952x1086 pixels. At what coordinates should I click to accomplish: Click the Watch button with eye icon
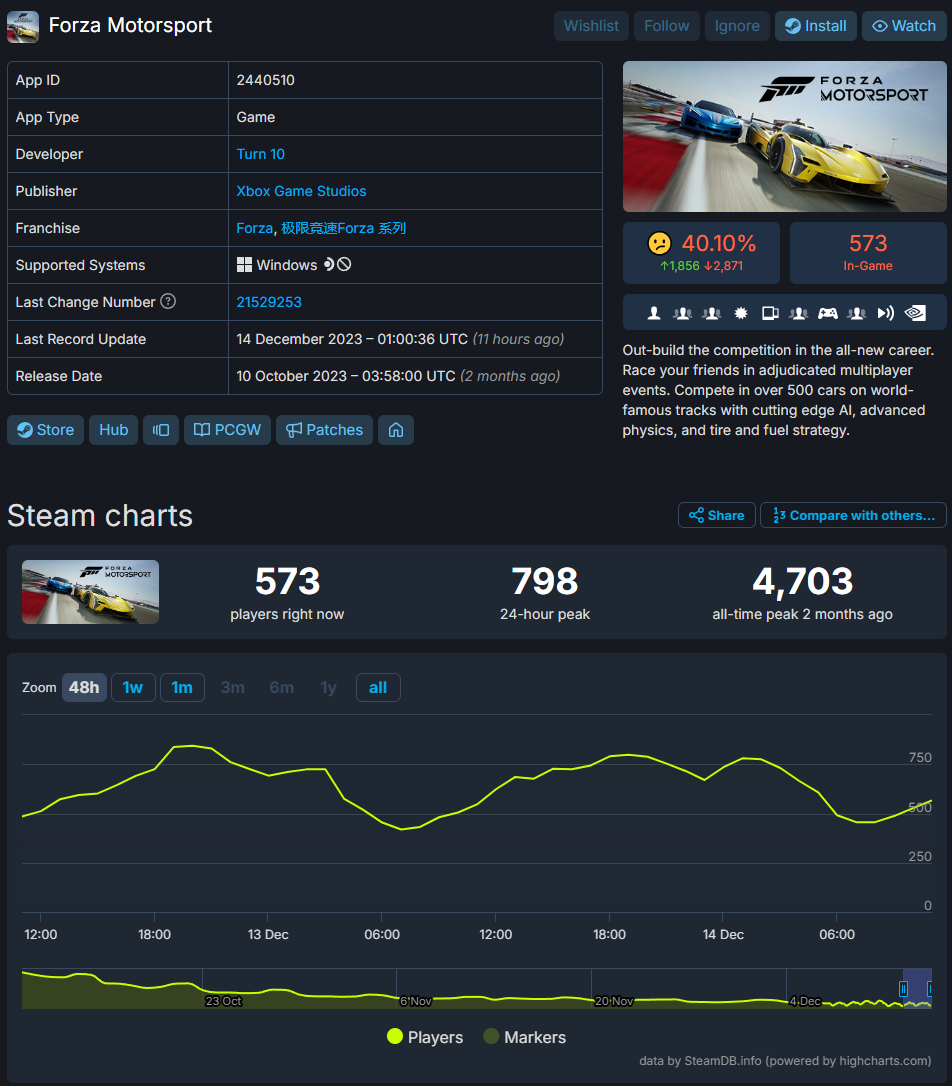(x=904, y=26)
